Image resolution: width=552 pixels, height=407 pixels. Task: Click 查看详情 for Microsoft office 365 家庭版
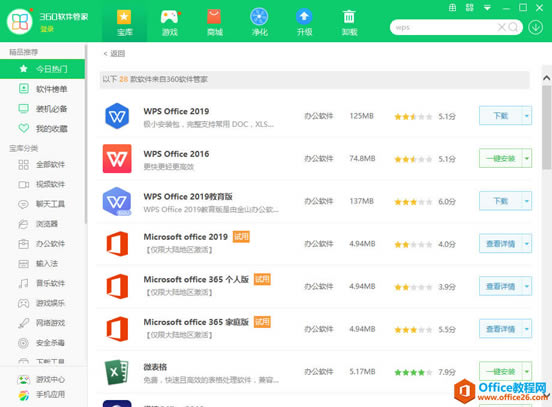[x=500, y=329]
